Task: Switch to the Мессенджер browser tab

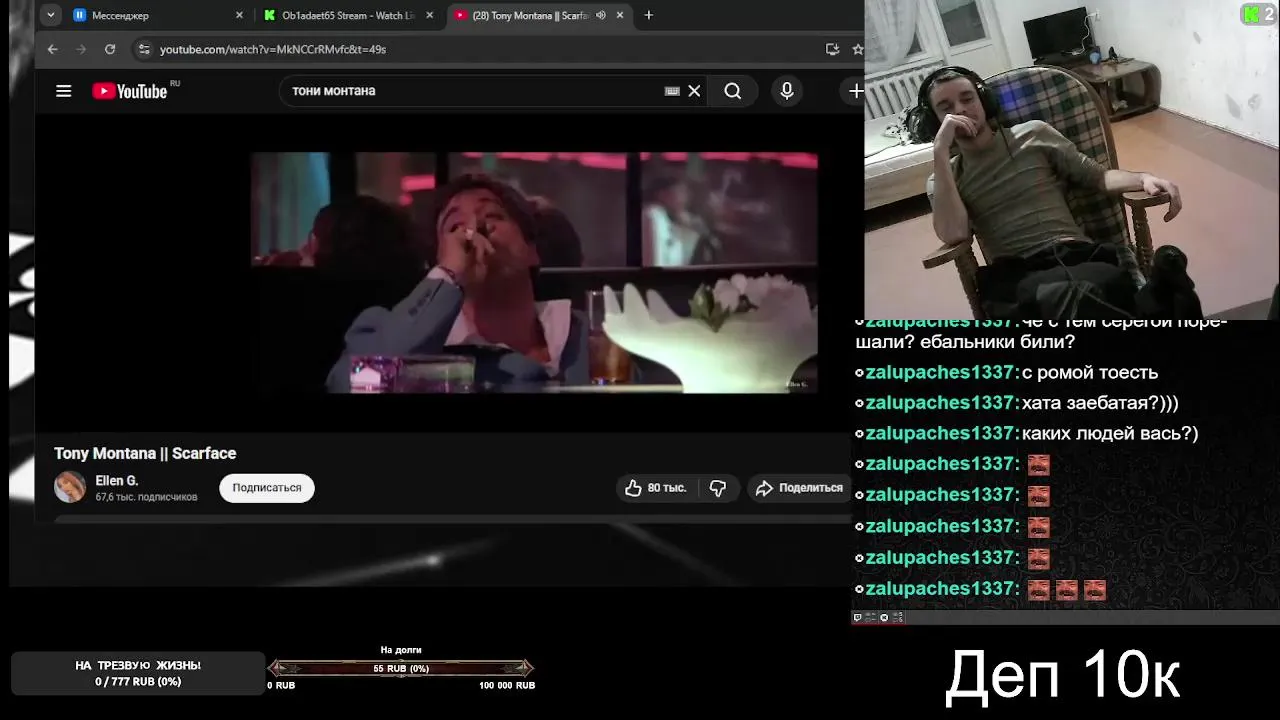Action: click(158, 15)
